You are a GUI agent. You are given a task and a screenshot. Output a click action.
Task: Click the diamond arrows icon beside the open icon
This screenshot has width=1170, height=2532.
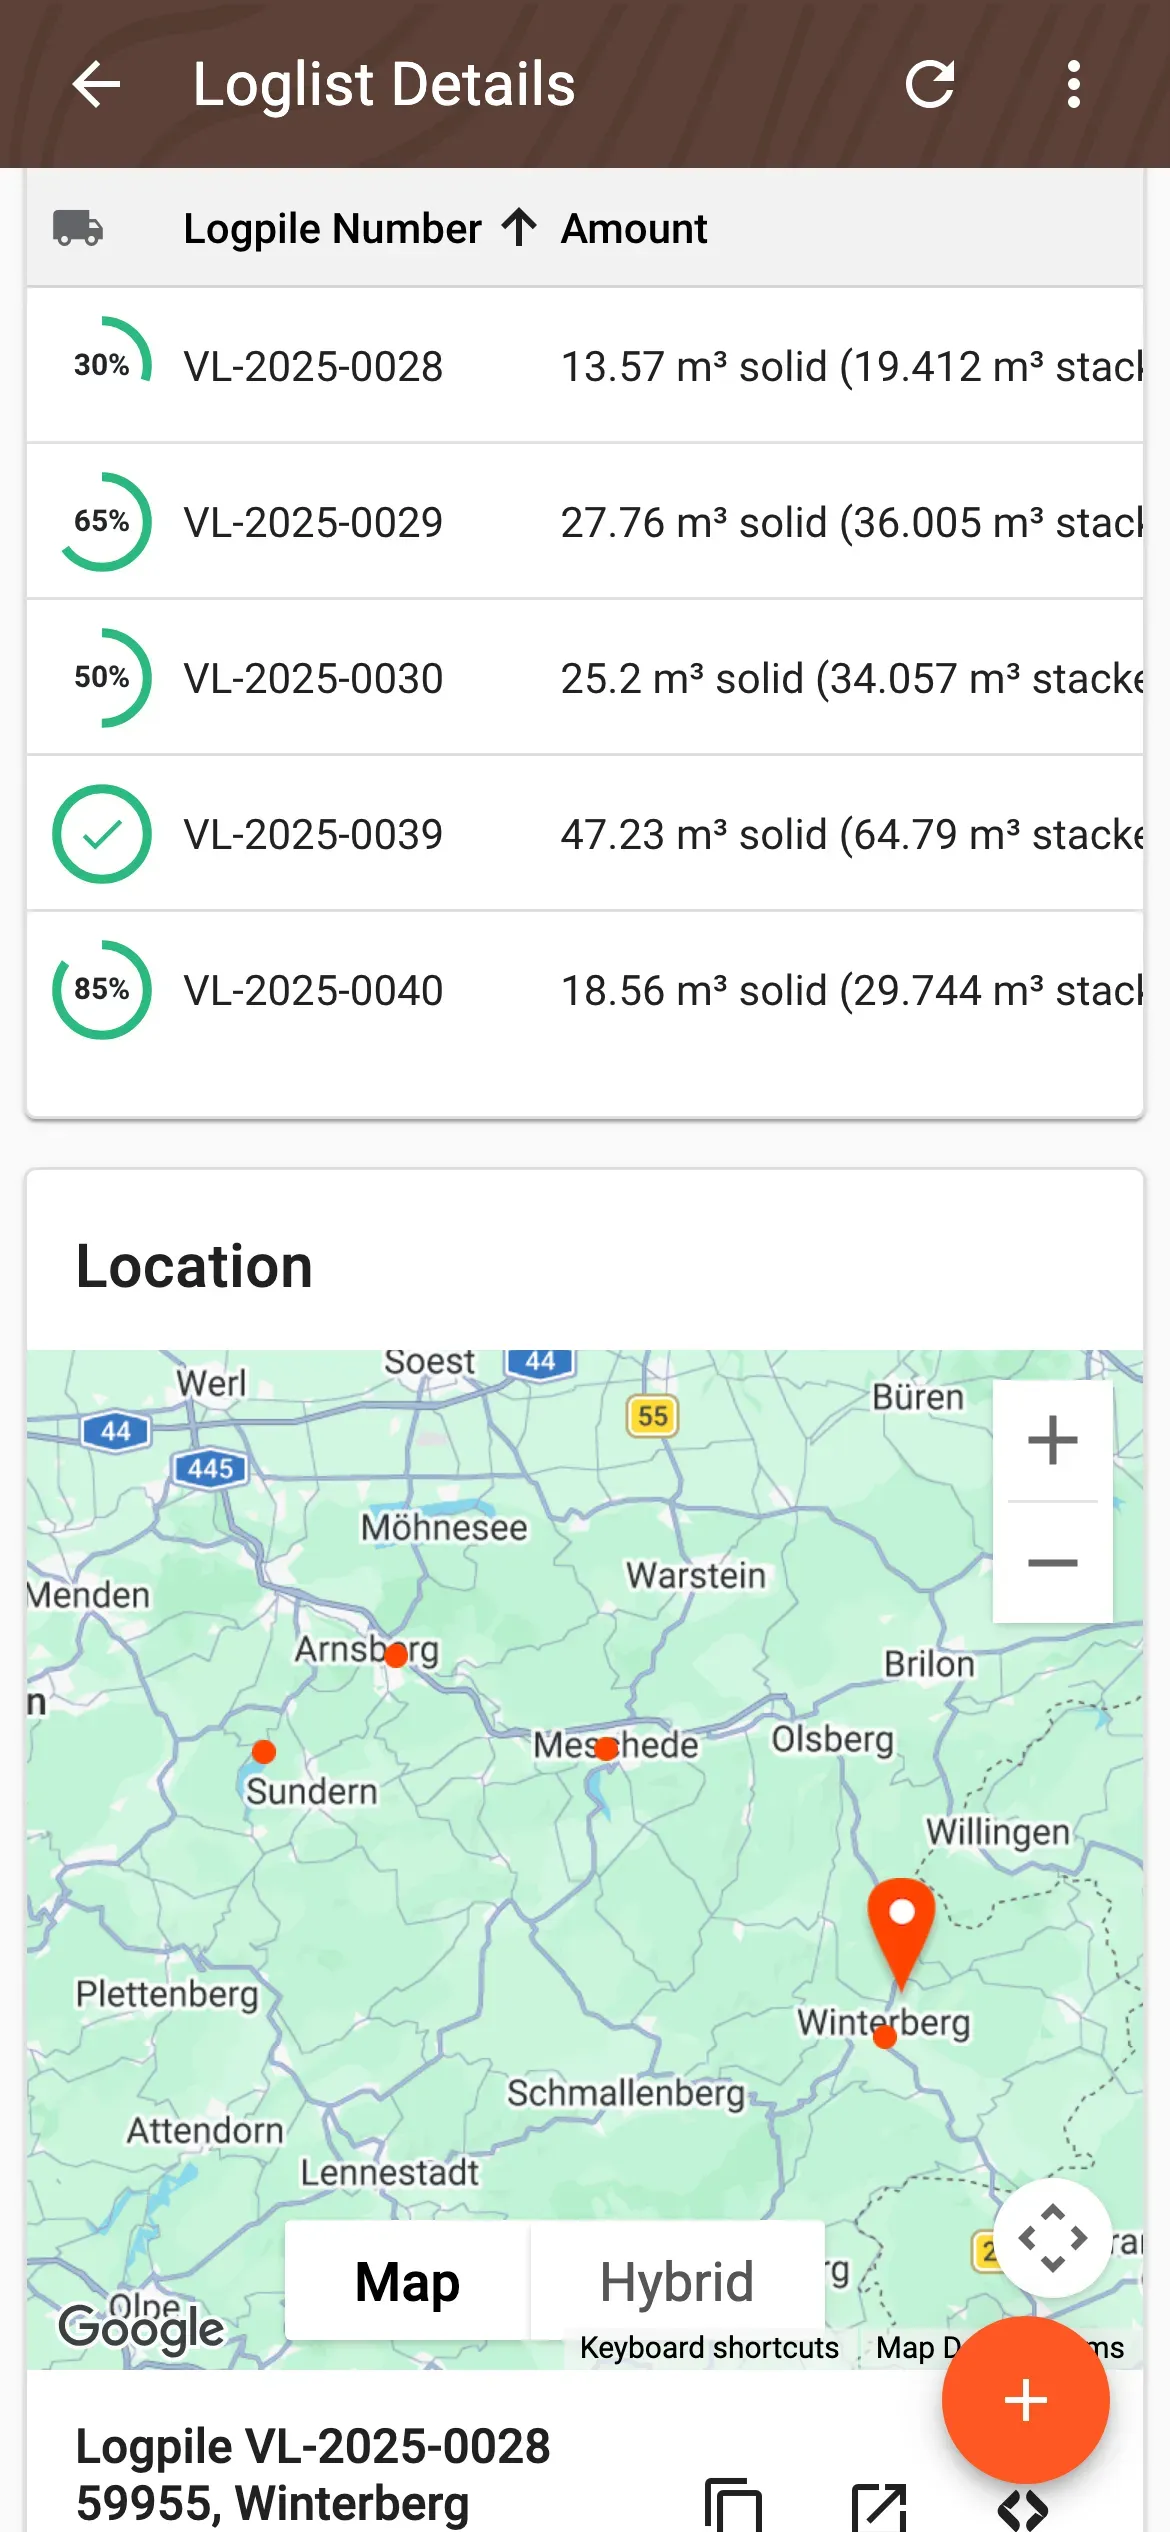pyautogui.click(x=1023, y=2510)
